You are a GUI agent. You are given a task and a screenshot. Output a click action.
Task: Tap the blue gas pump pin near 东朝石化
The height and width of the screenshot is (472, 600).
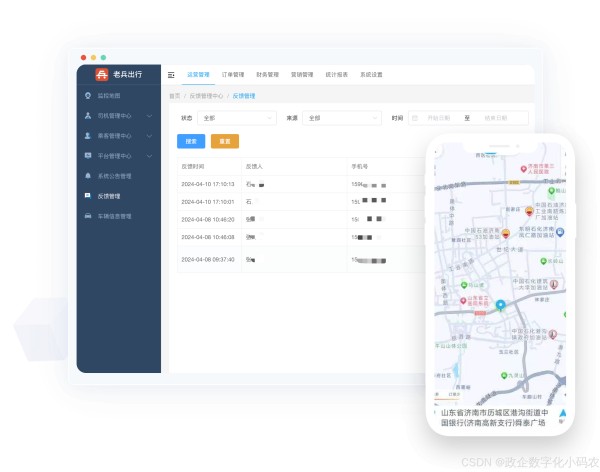pos(560,232)
